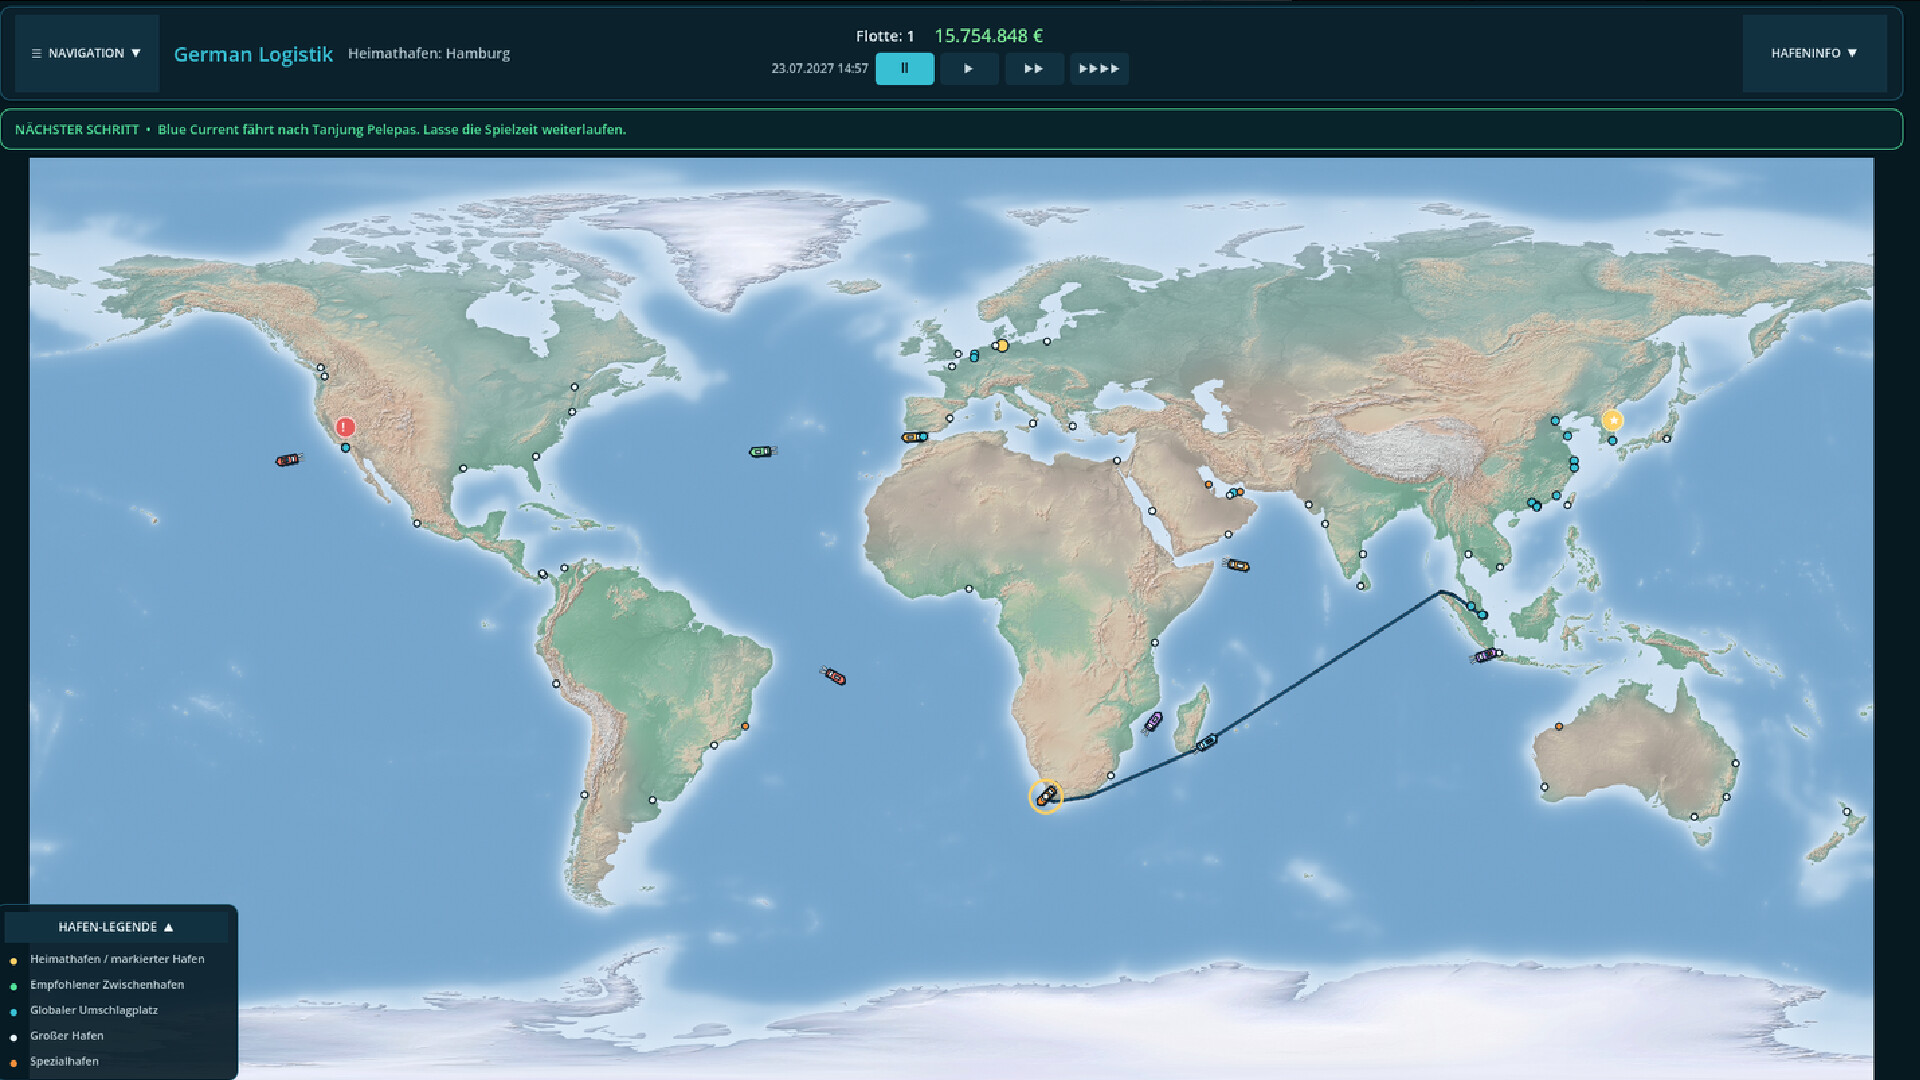The height and width of the screenshot is (1080, 1920).
Task: Click the date 23.07.2027 14:57
Action: (819, 69)
